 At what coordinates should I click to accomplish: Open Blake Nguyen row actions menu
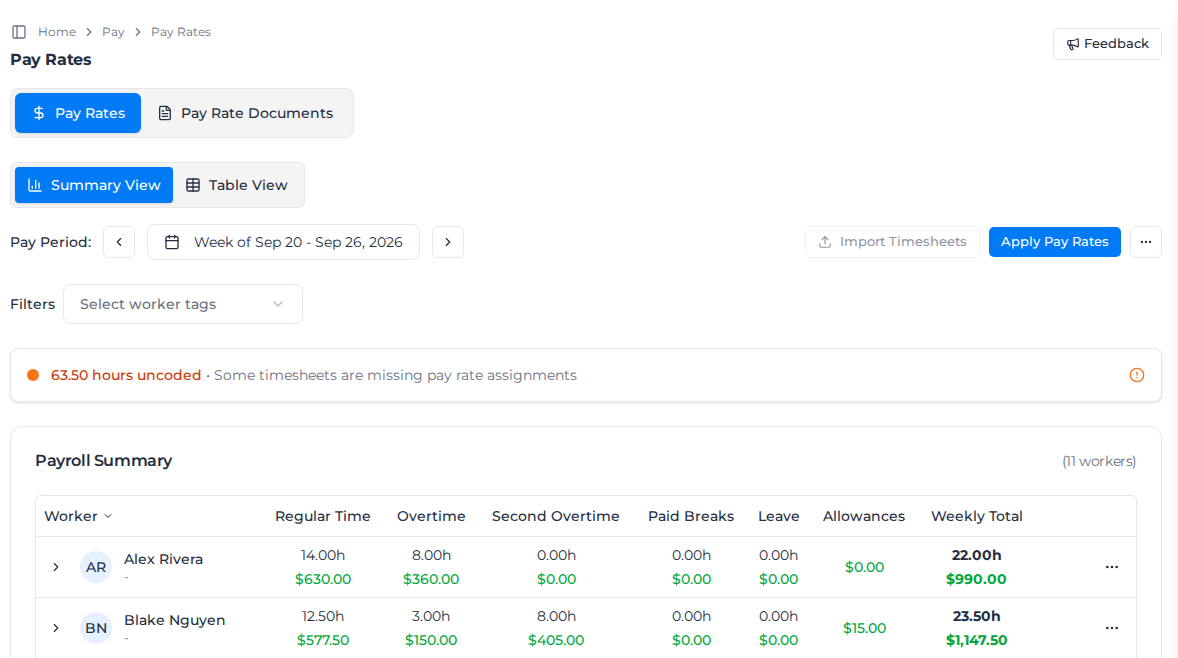click(1112, 628)
